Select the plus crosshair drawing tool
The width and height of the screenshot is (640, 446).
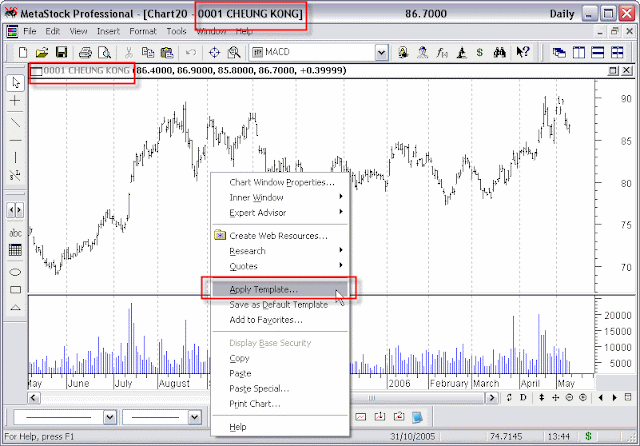tap(15, 100)
